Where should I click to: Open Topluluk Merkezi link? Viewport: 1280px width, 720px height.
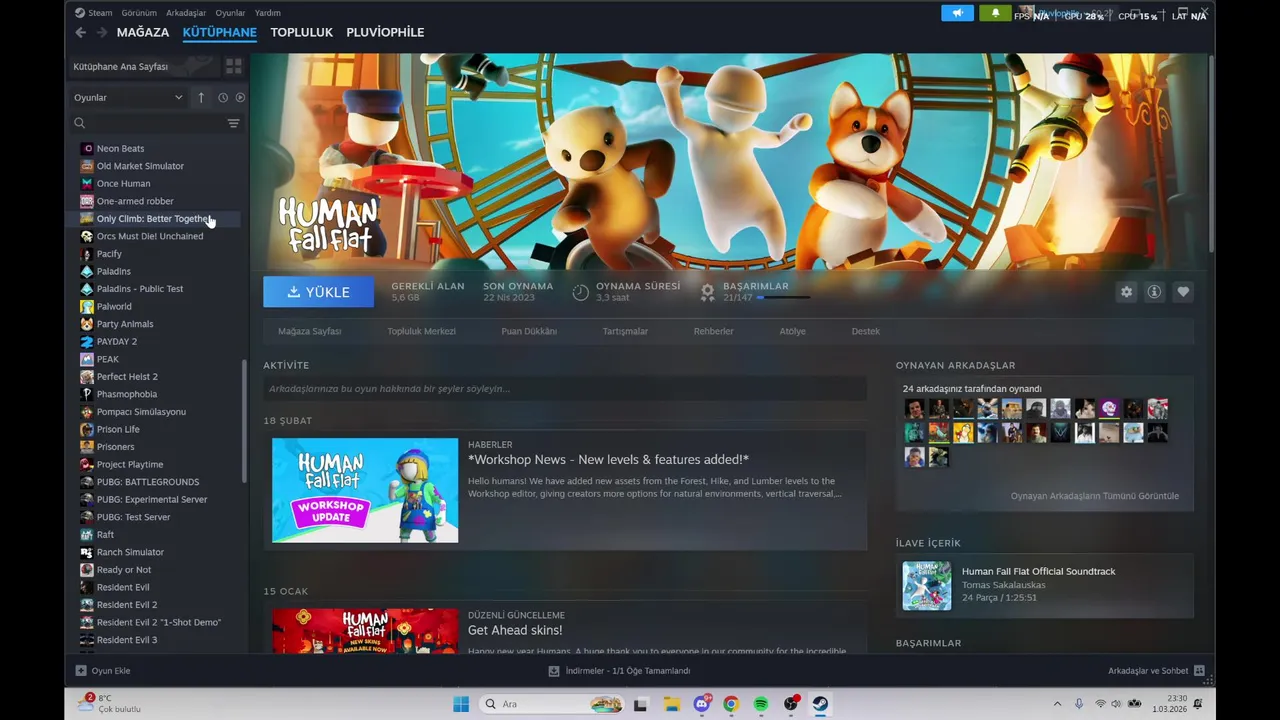coord(421,331)
